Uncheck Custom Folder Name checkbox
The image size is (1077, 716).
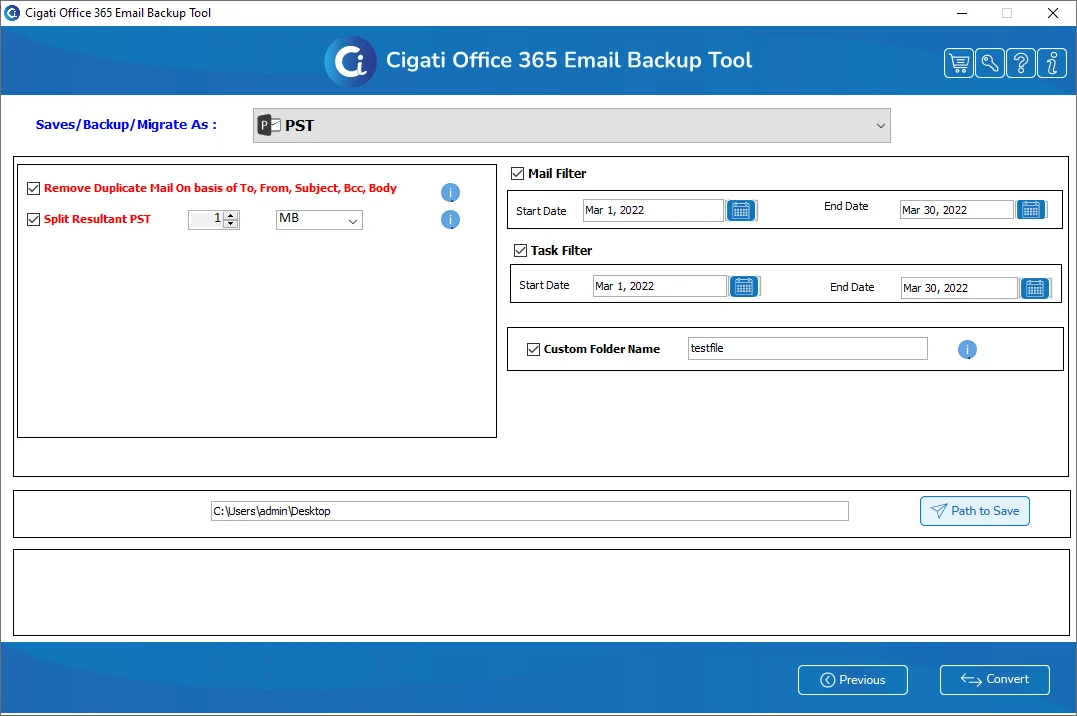click(x=533, y=350)
